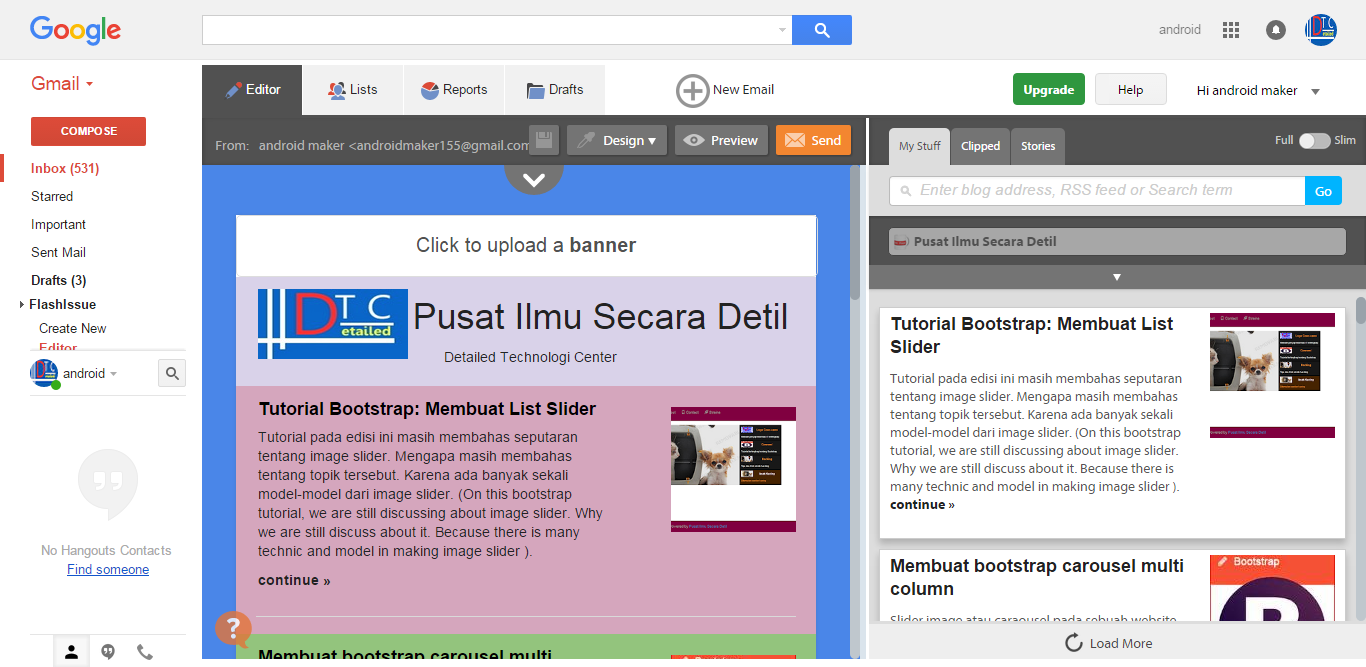Click the List Slider thumbnail in the editor

click(733, 469)
